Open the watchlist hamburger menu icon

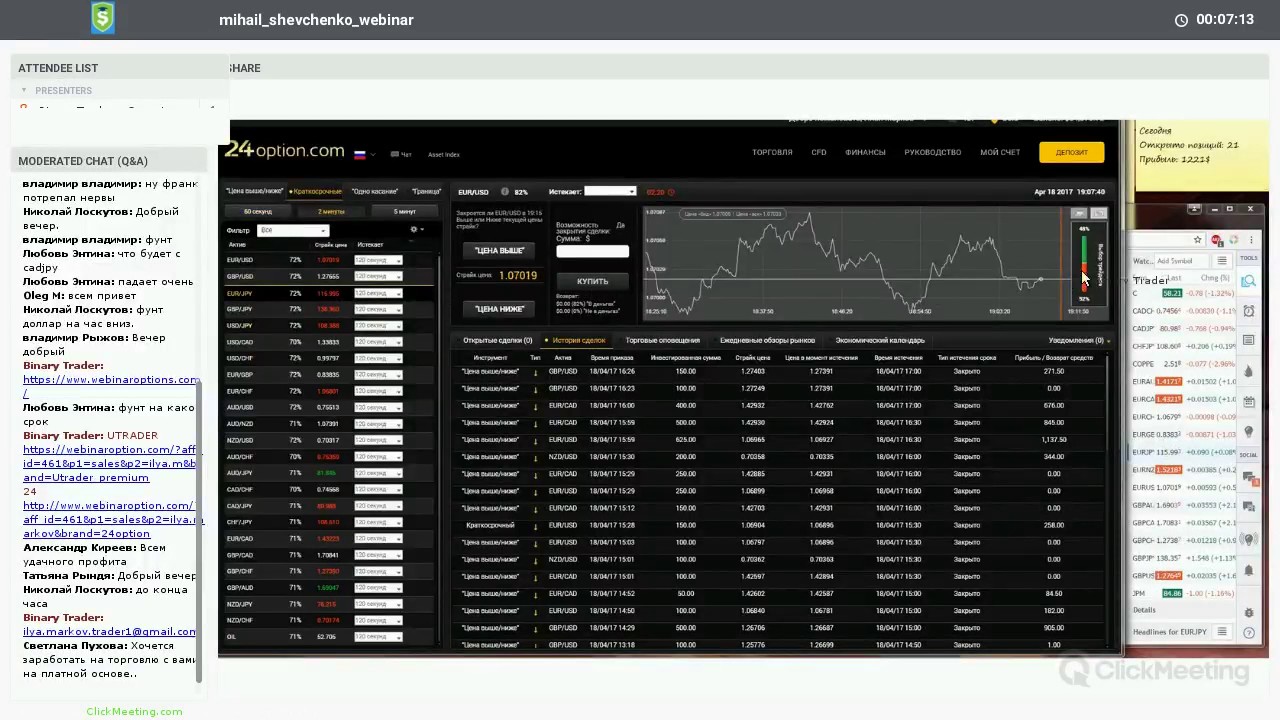(1221, 261)
